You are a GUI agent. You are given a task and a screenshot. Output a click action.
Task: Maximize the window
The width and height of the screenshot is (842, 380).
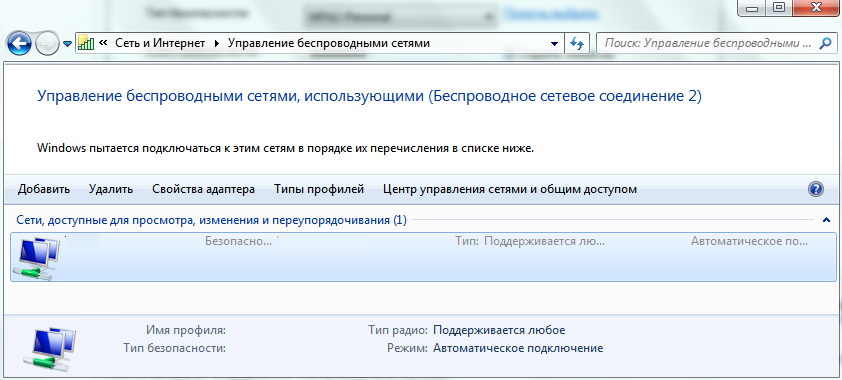click(x=778, y=7)
